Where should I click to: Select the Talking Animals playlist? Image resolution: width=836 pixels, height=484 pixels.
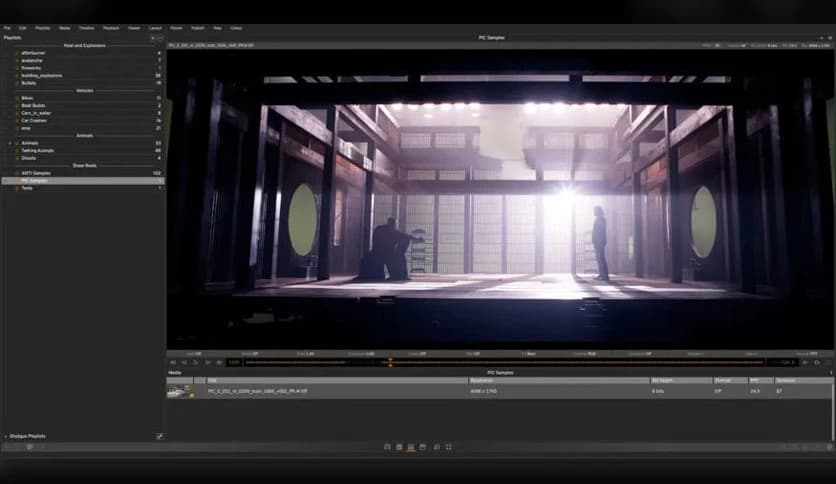click(37, 151)
